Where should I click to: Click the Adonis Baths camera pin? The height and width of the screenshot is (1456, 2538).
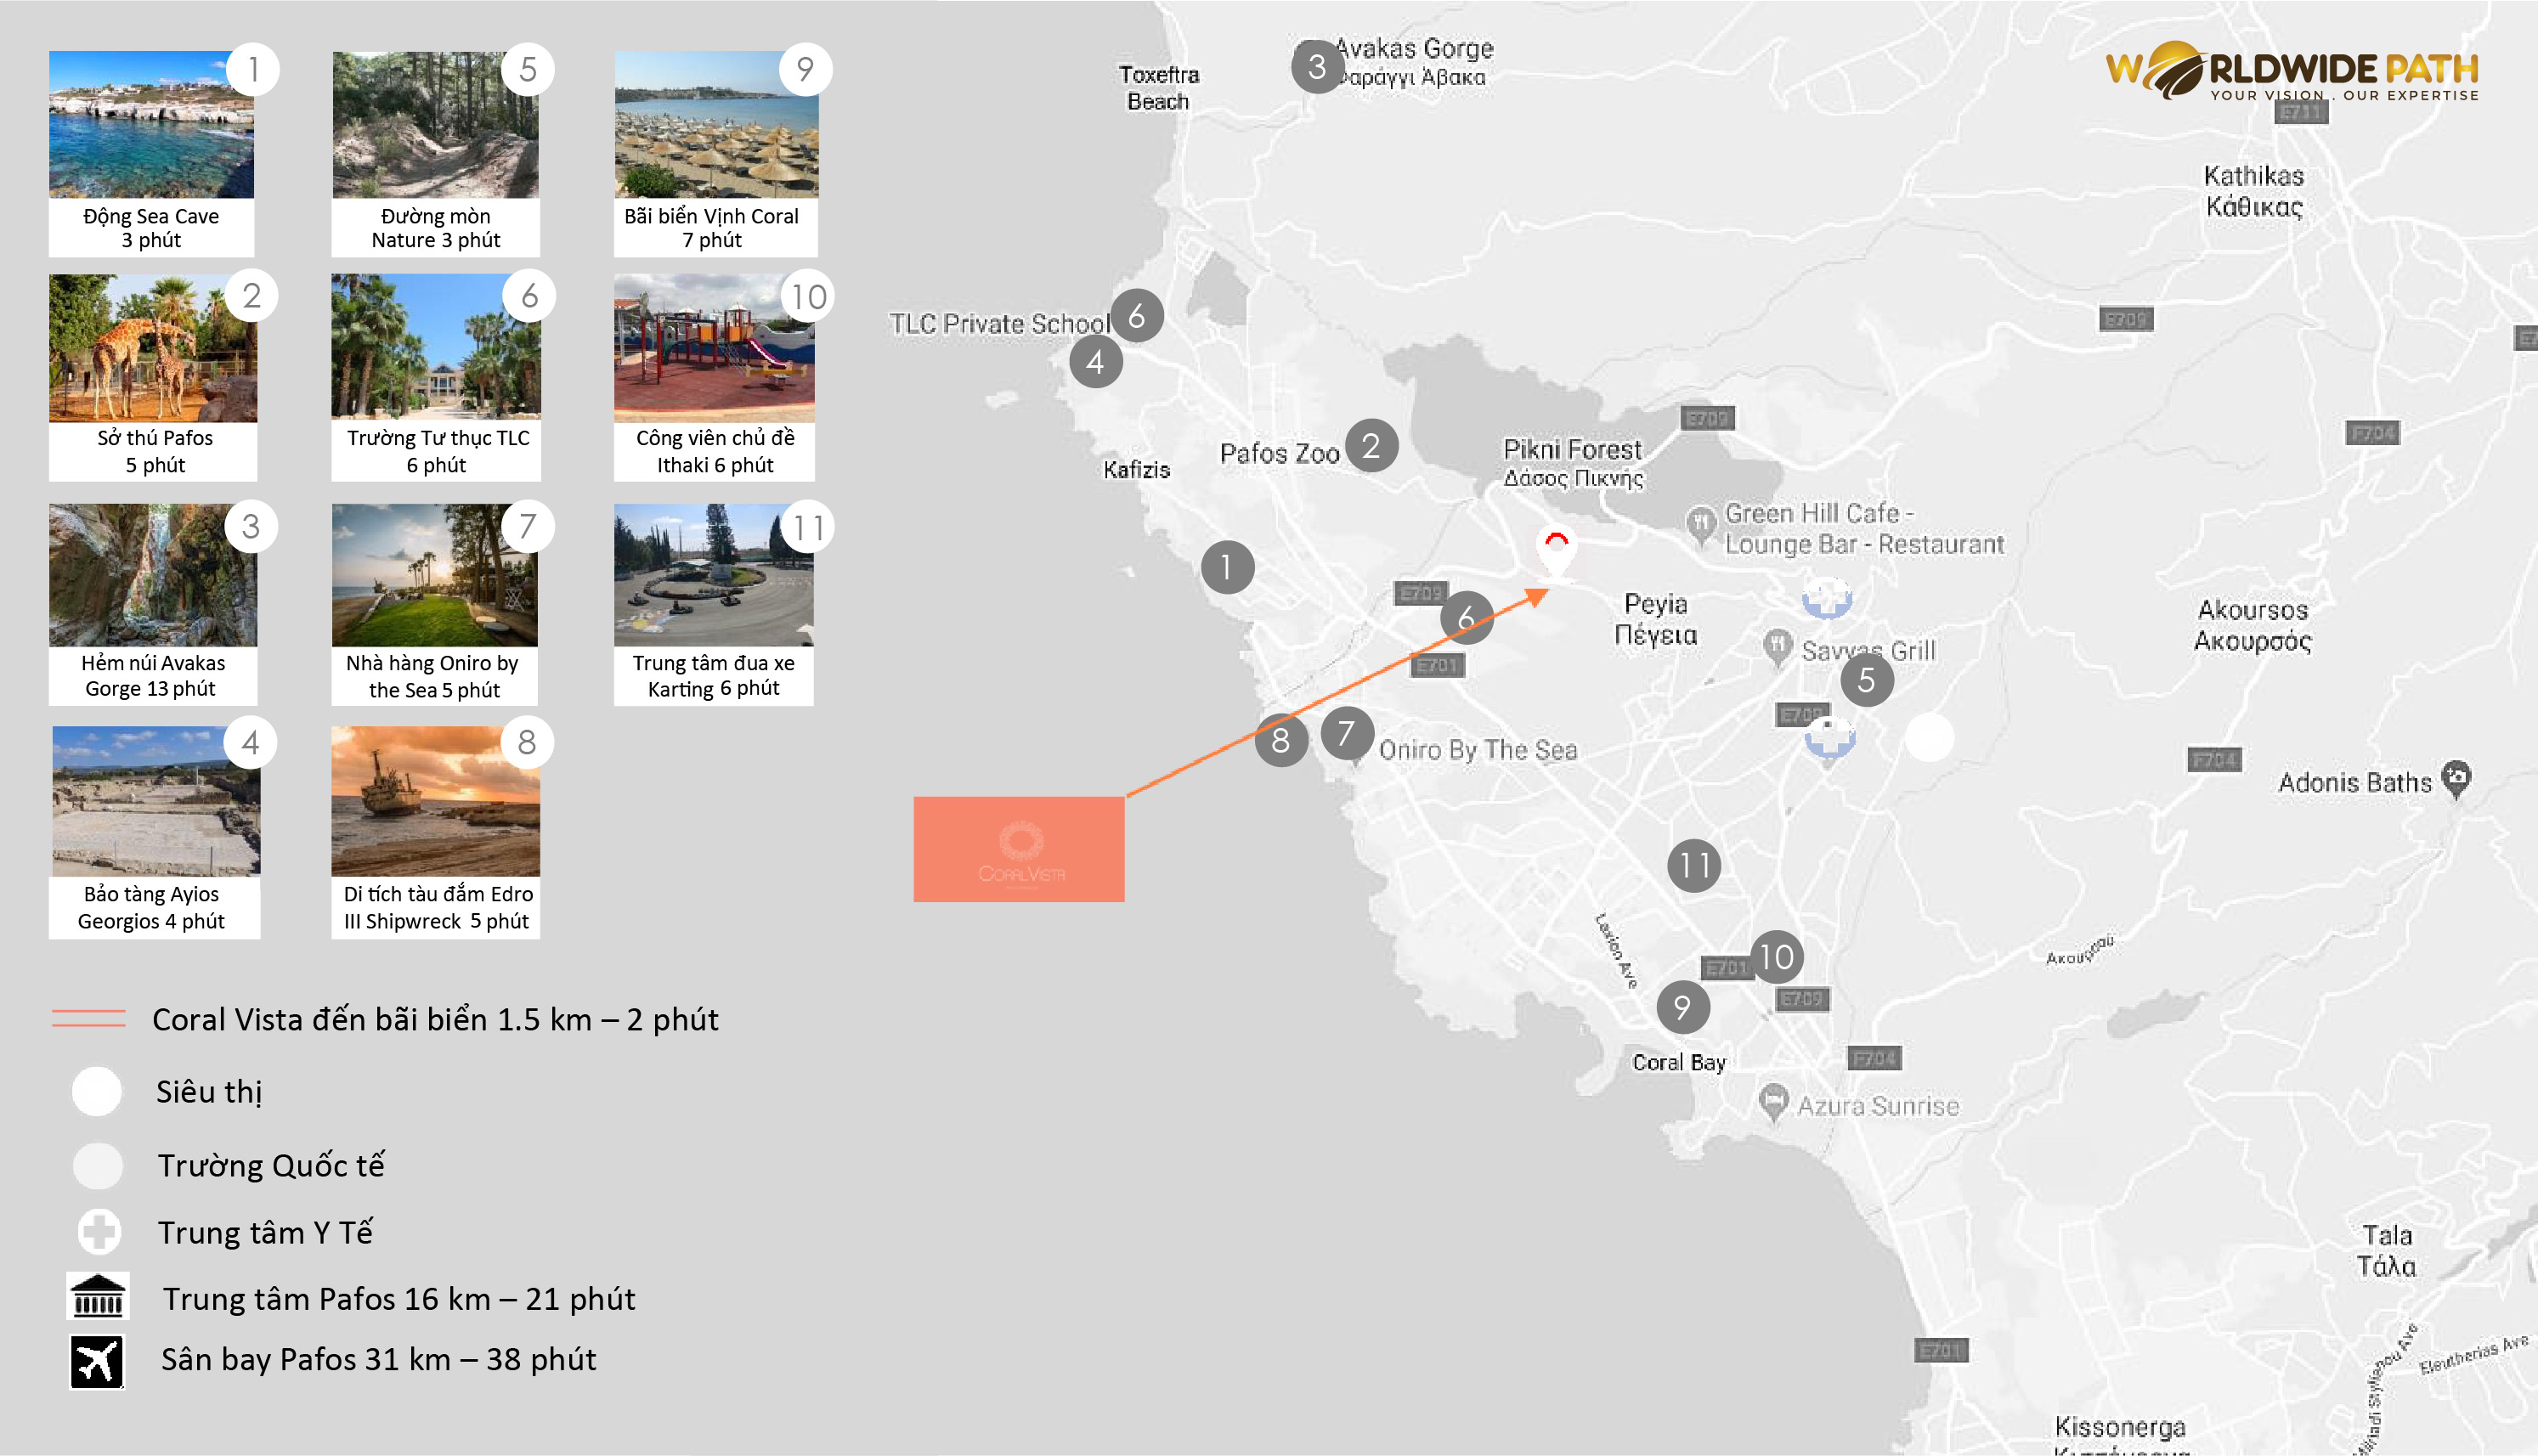[2456, 779]
